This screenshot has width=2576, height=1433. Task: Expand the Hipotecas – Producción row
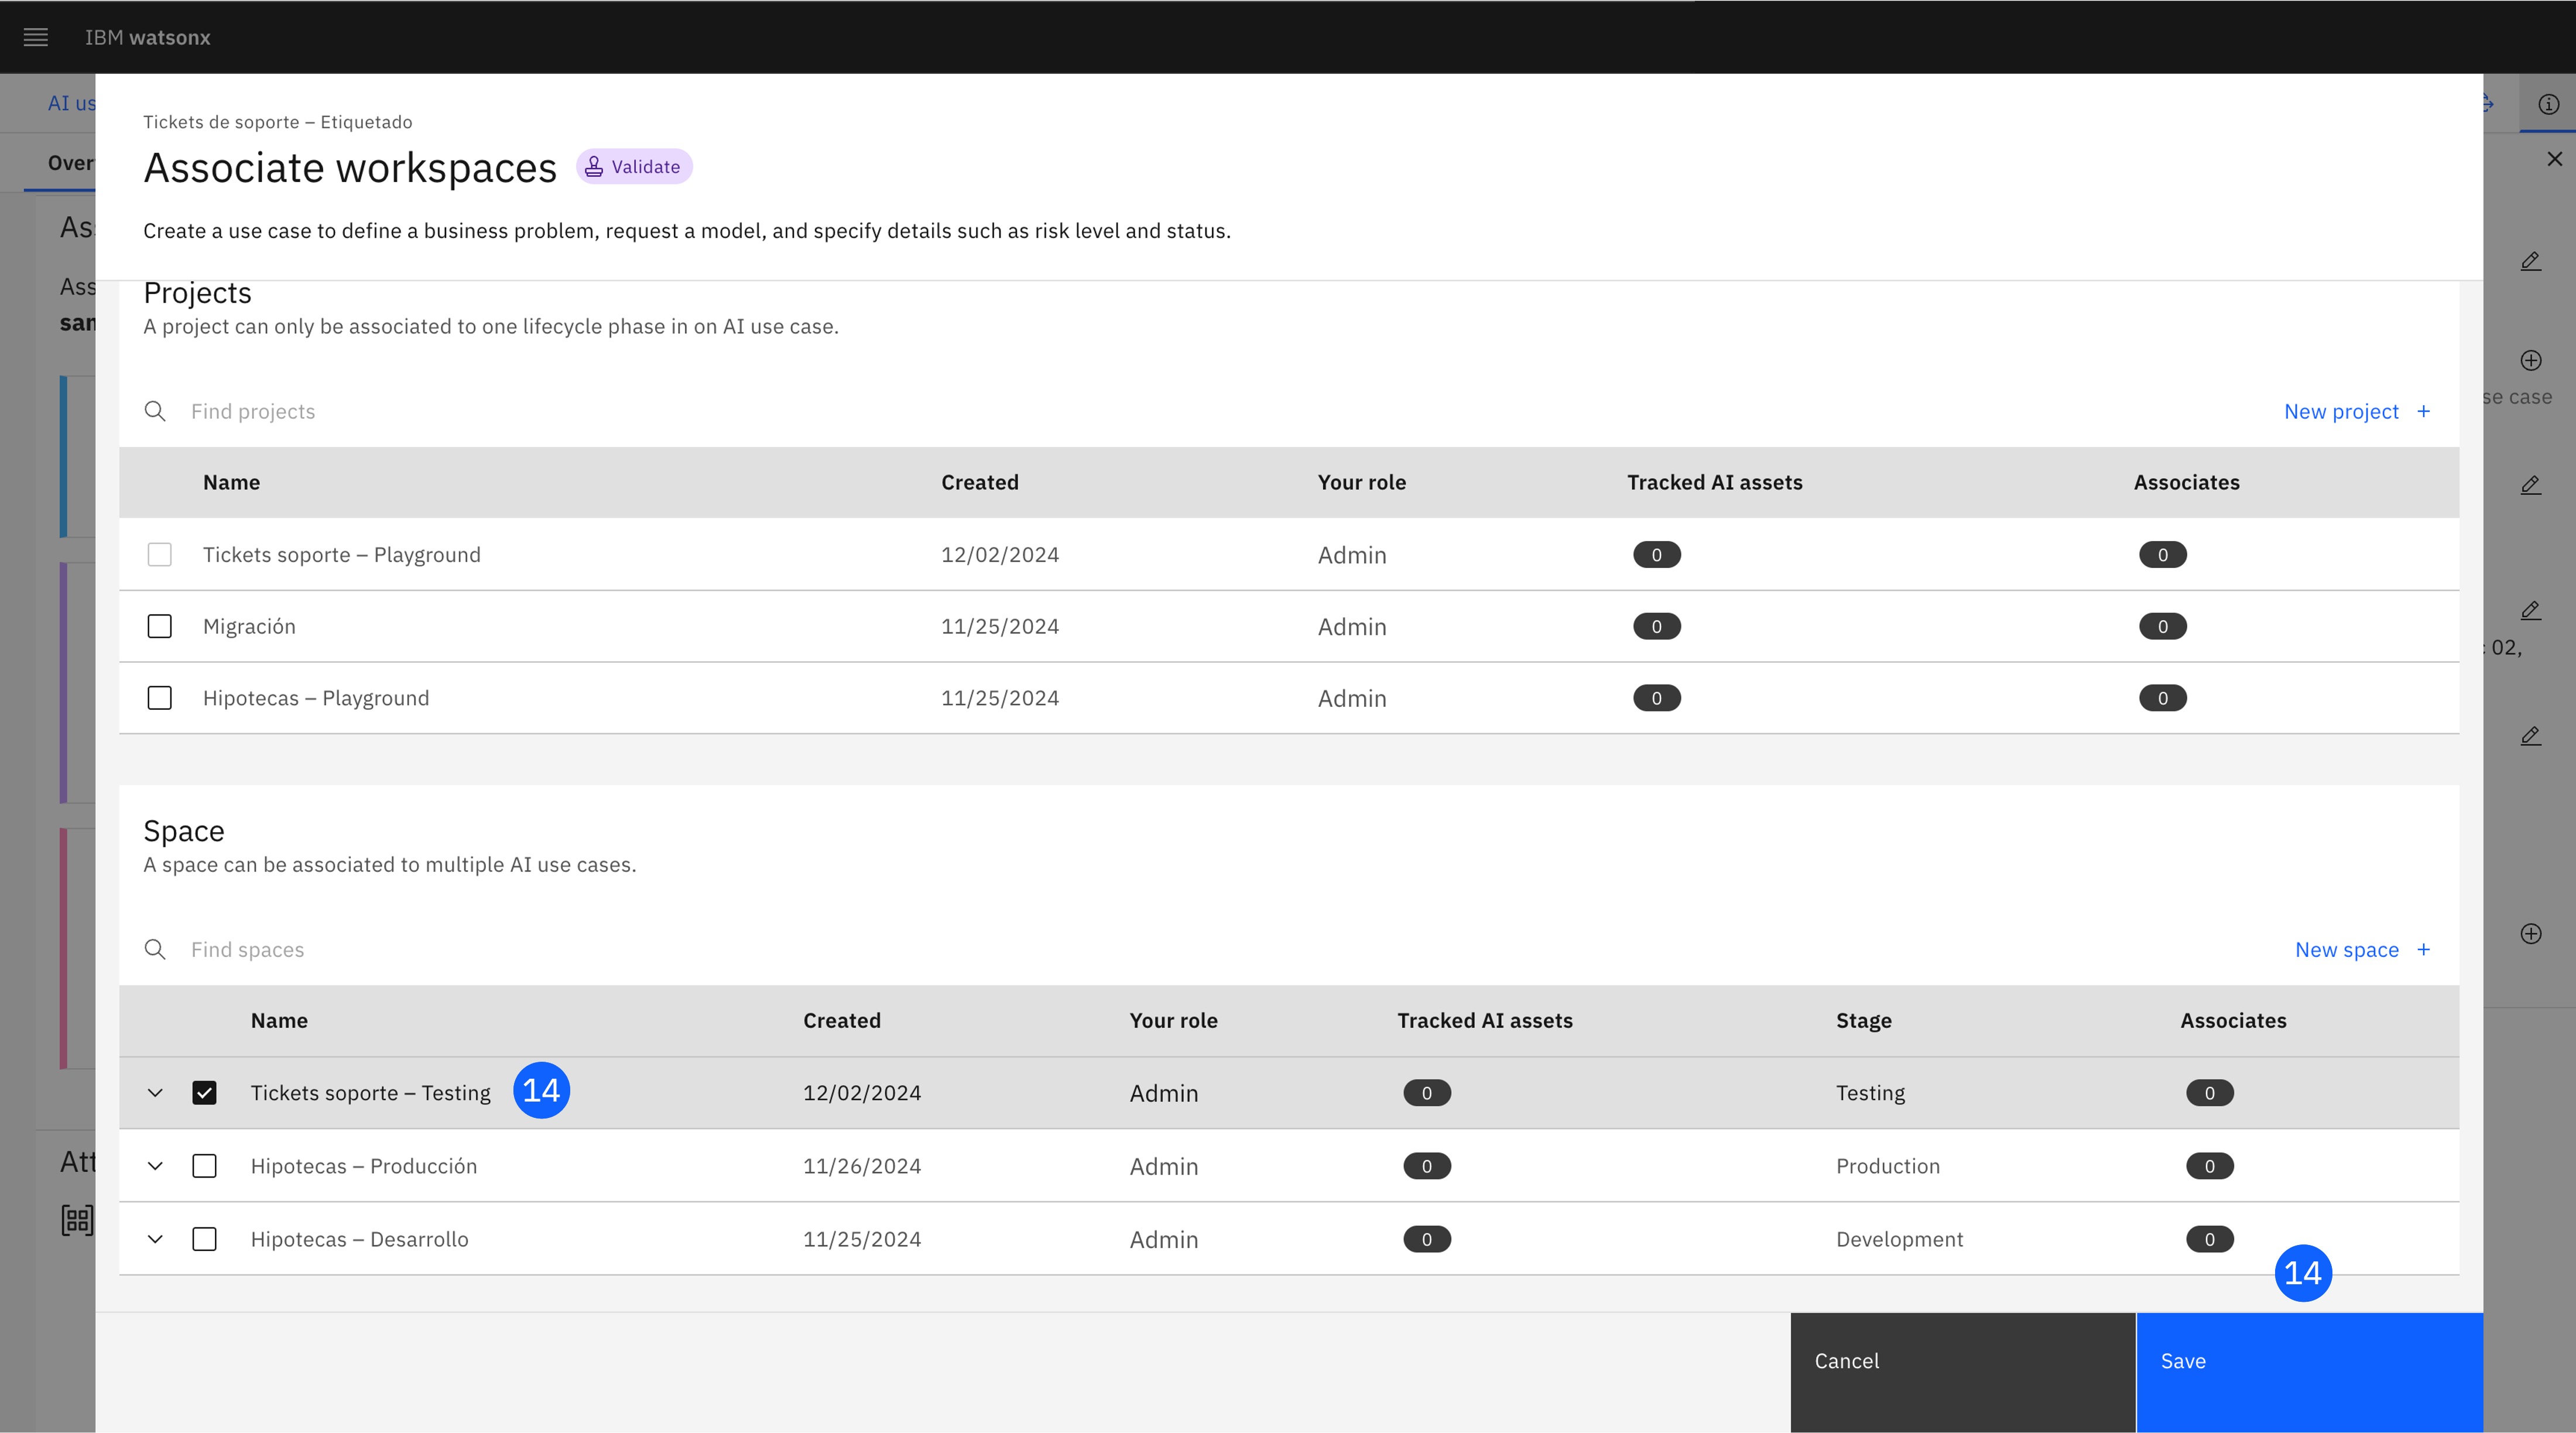155,1166
